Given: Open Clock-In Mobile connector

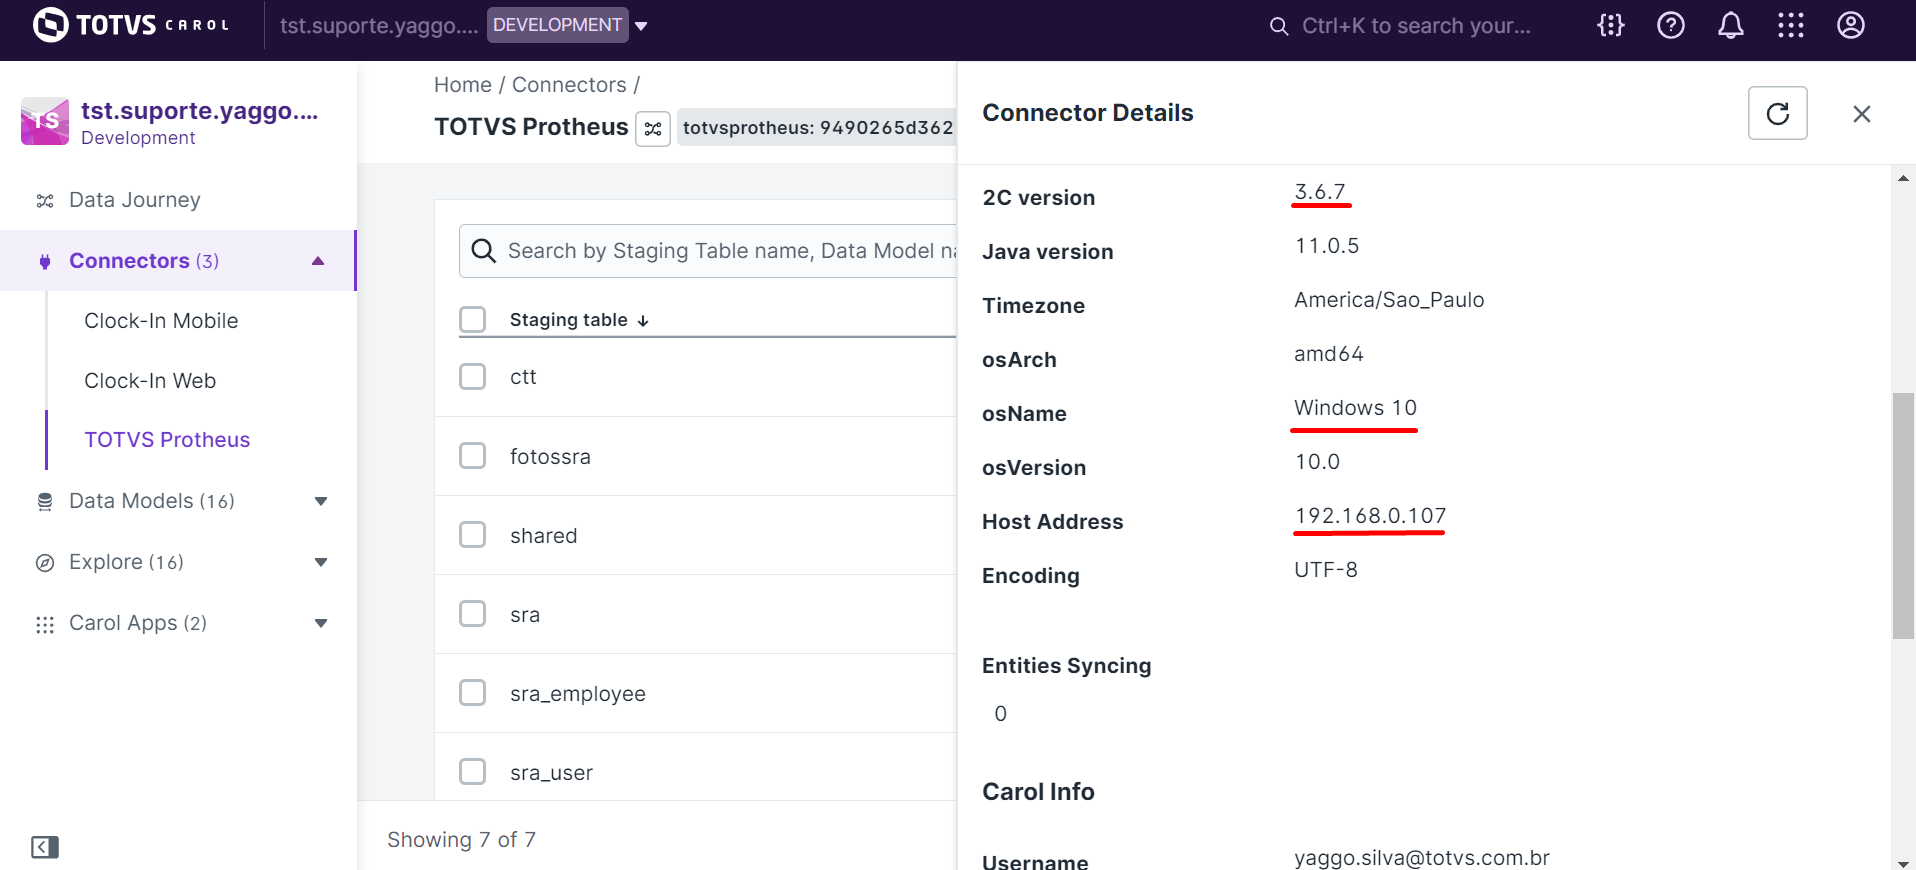Looking at the screenshot, I should 161,321.
